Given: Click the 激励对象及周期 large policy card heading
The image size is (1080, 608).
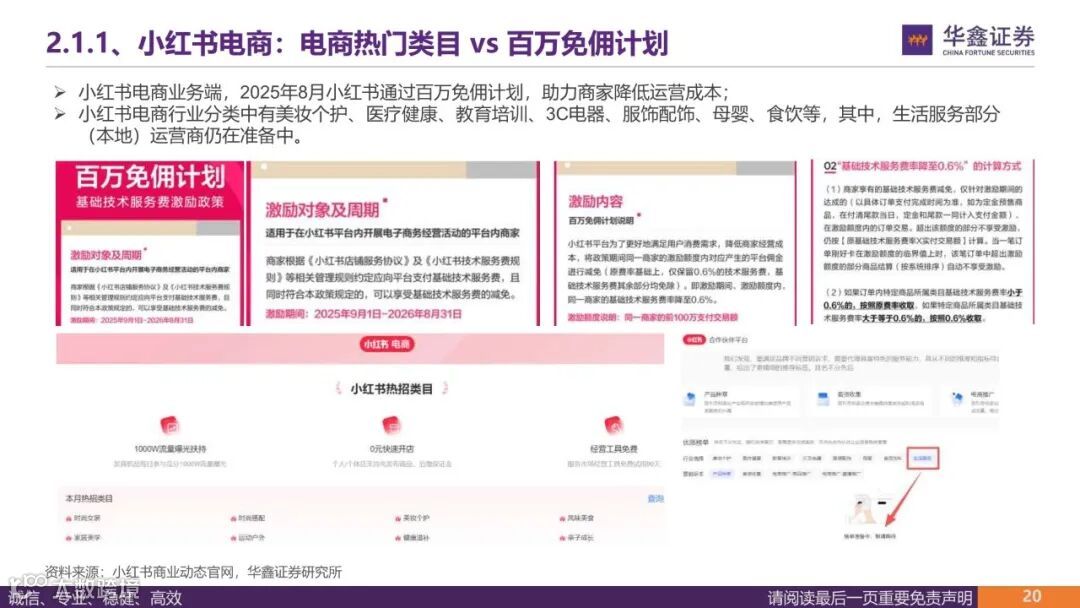Looking at the screenshot, I should point(322,210).
